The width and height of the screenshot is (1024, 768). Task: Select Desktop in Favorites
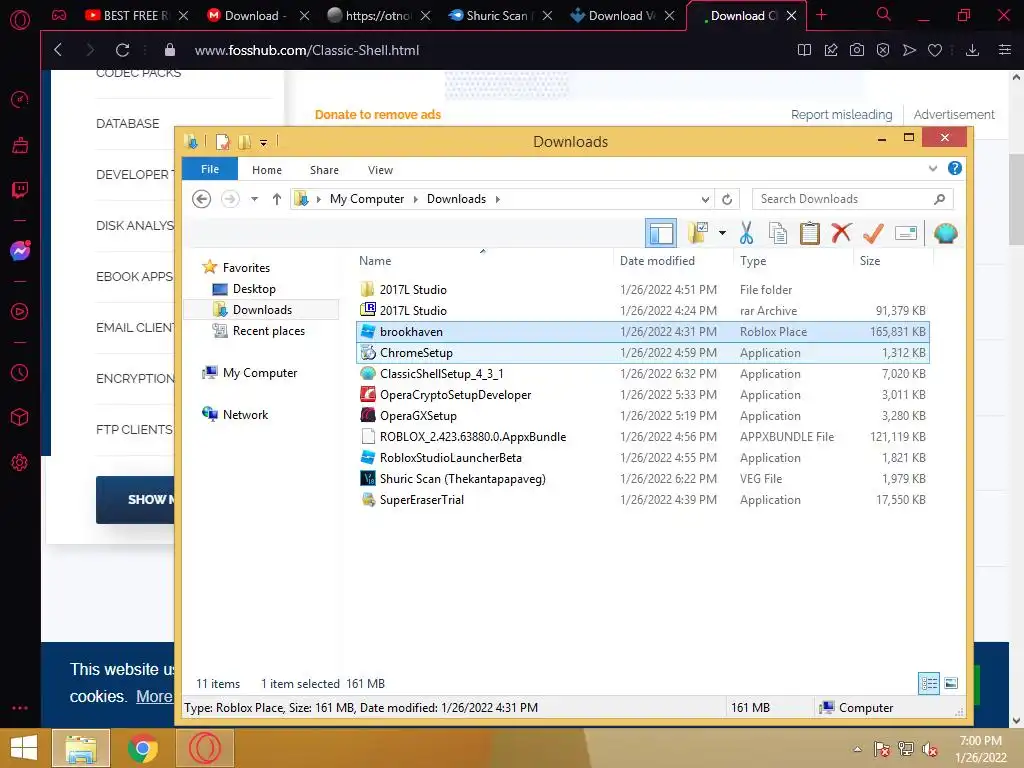[x=253, y=289]
